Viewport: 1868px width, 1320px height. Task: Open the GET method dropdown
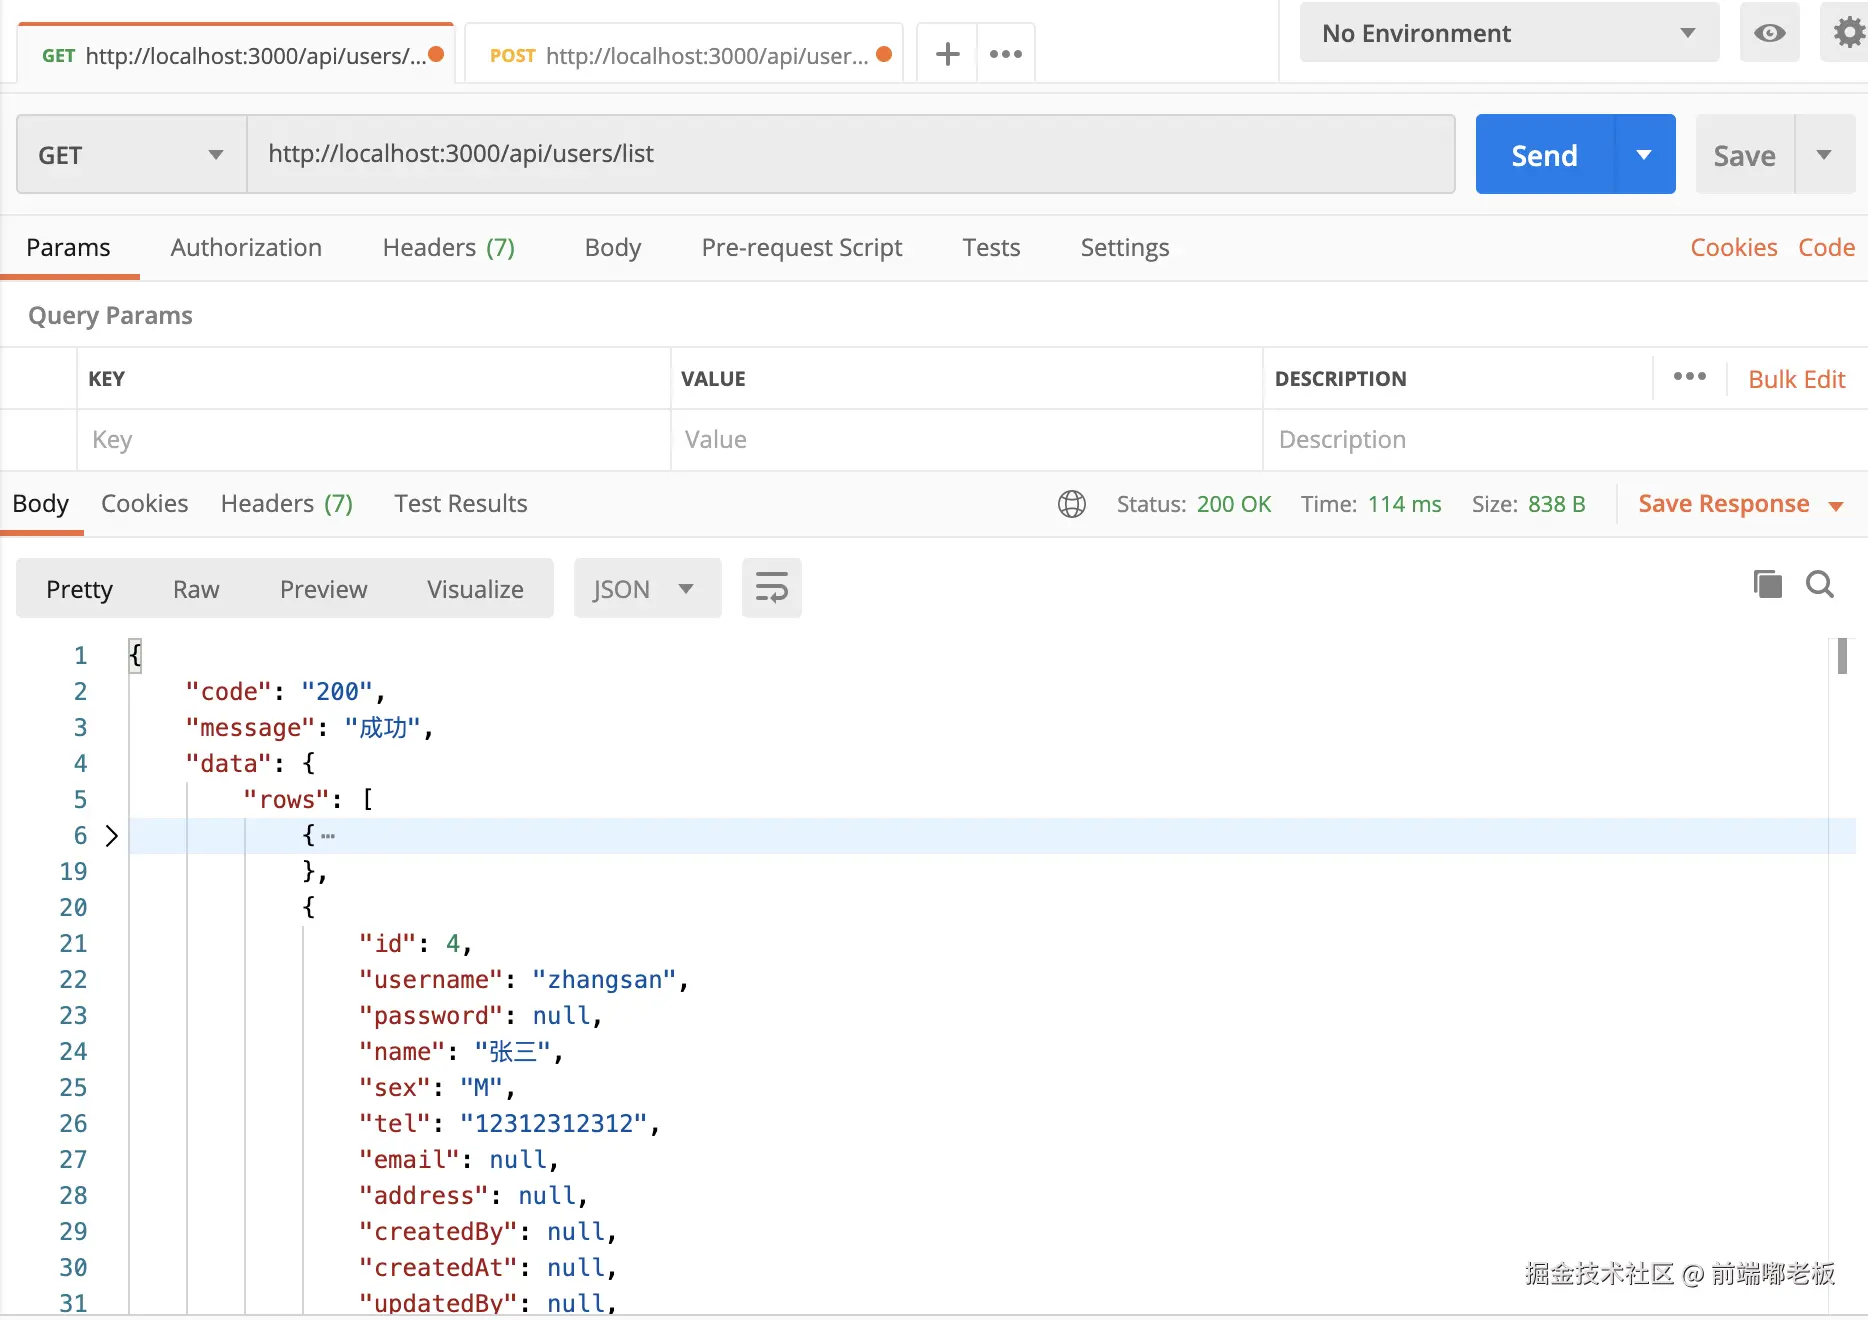pos(131,155)
